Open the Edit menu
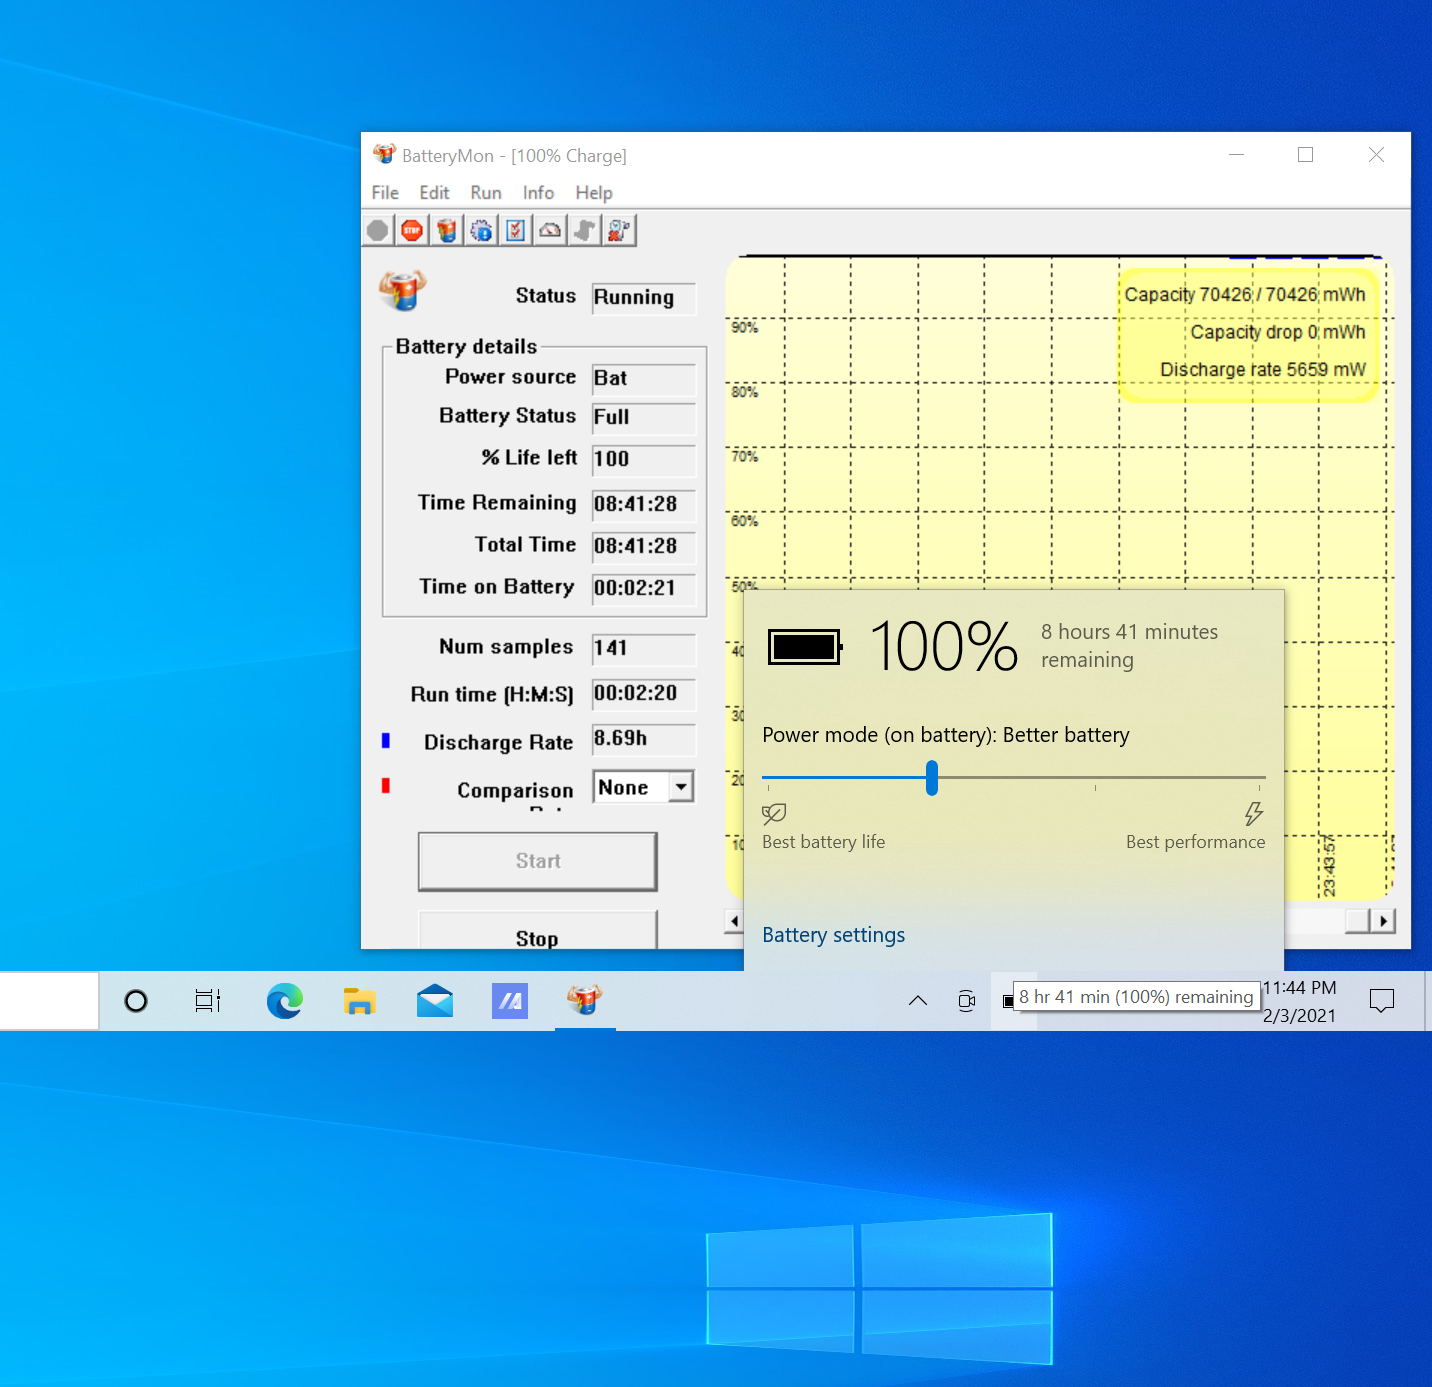Image resolution: width=1432 pixels, height=1387 pixels. [x=434, y=193]
